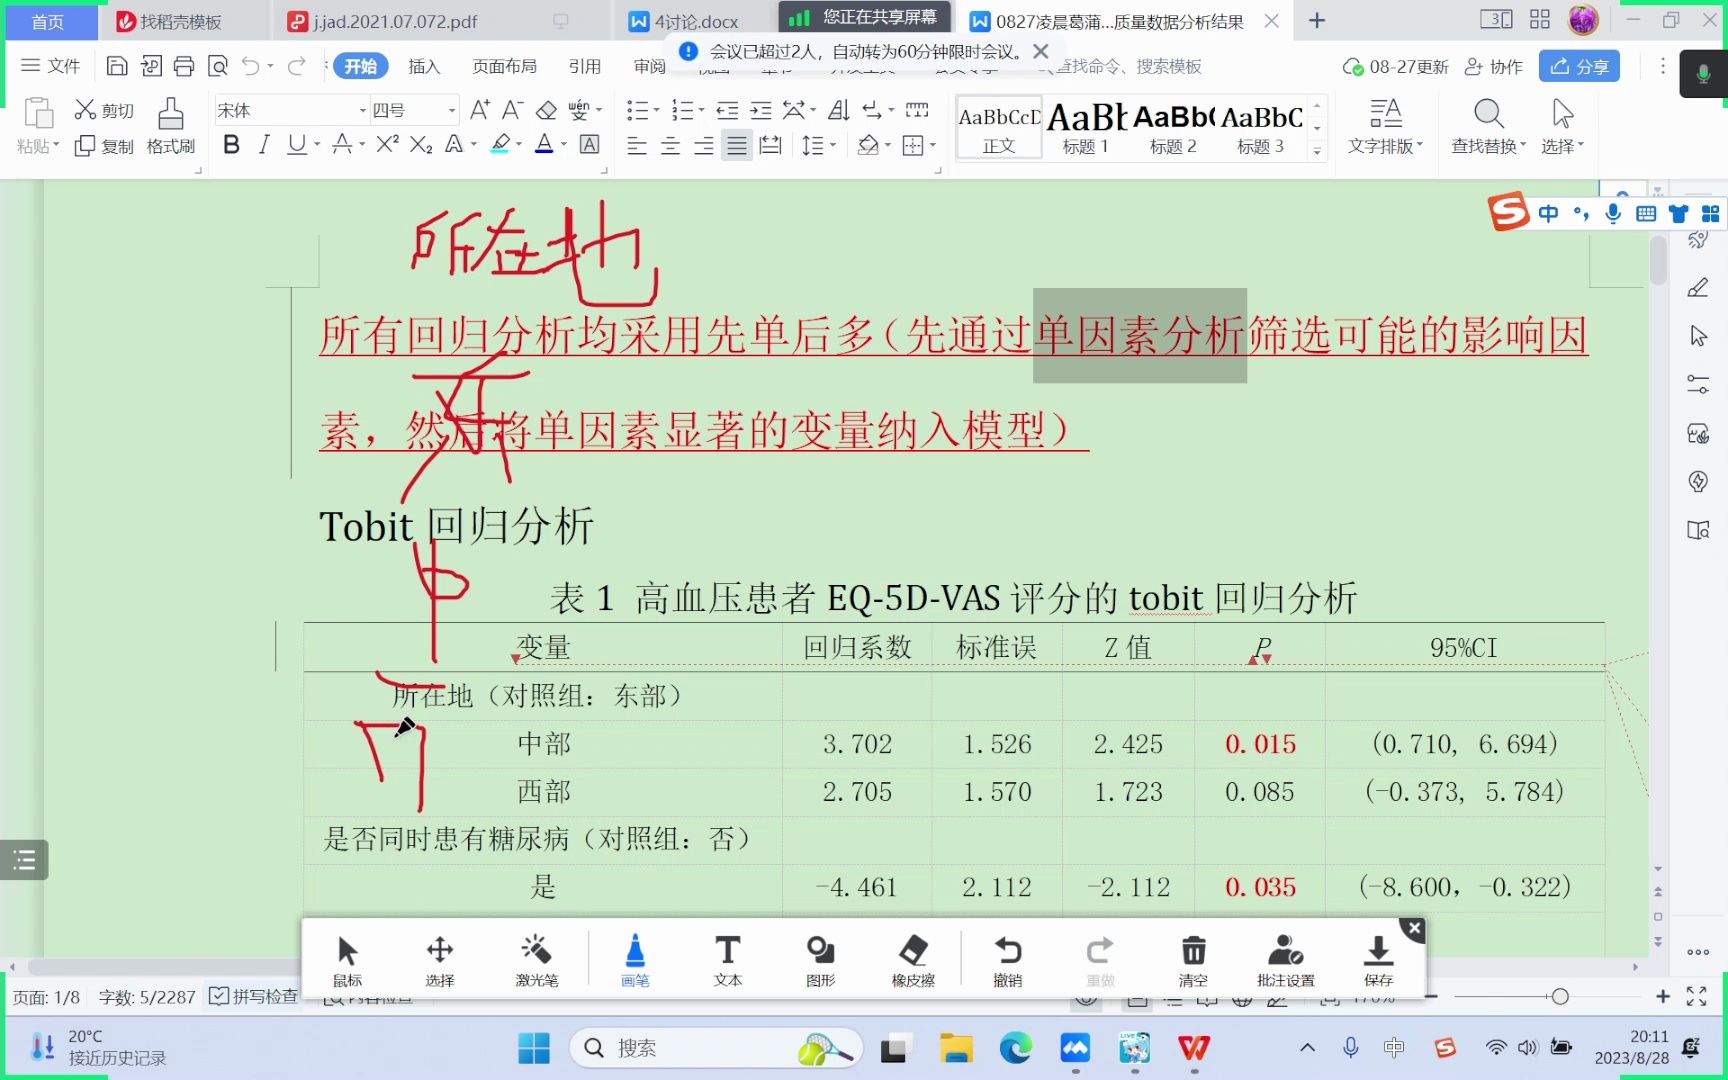
Task: Click the 分享 share button
Action: (x=1578, y=66)
